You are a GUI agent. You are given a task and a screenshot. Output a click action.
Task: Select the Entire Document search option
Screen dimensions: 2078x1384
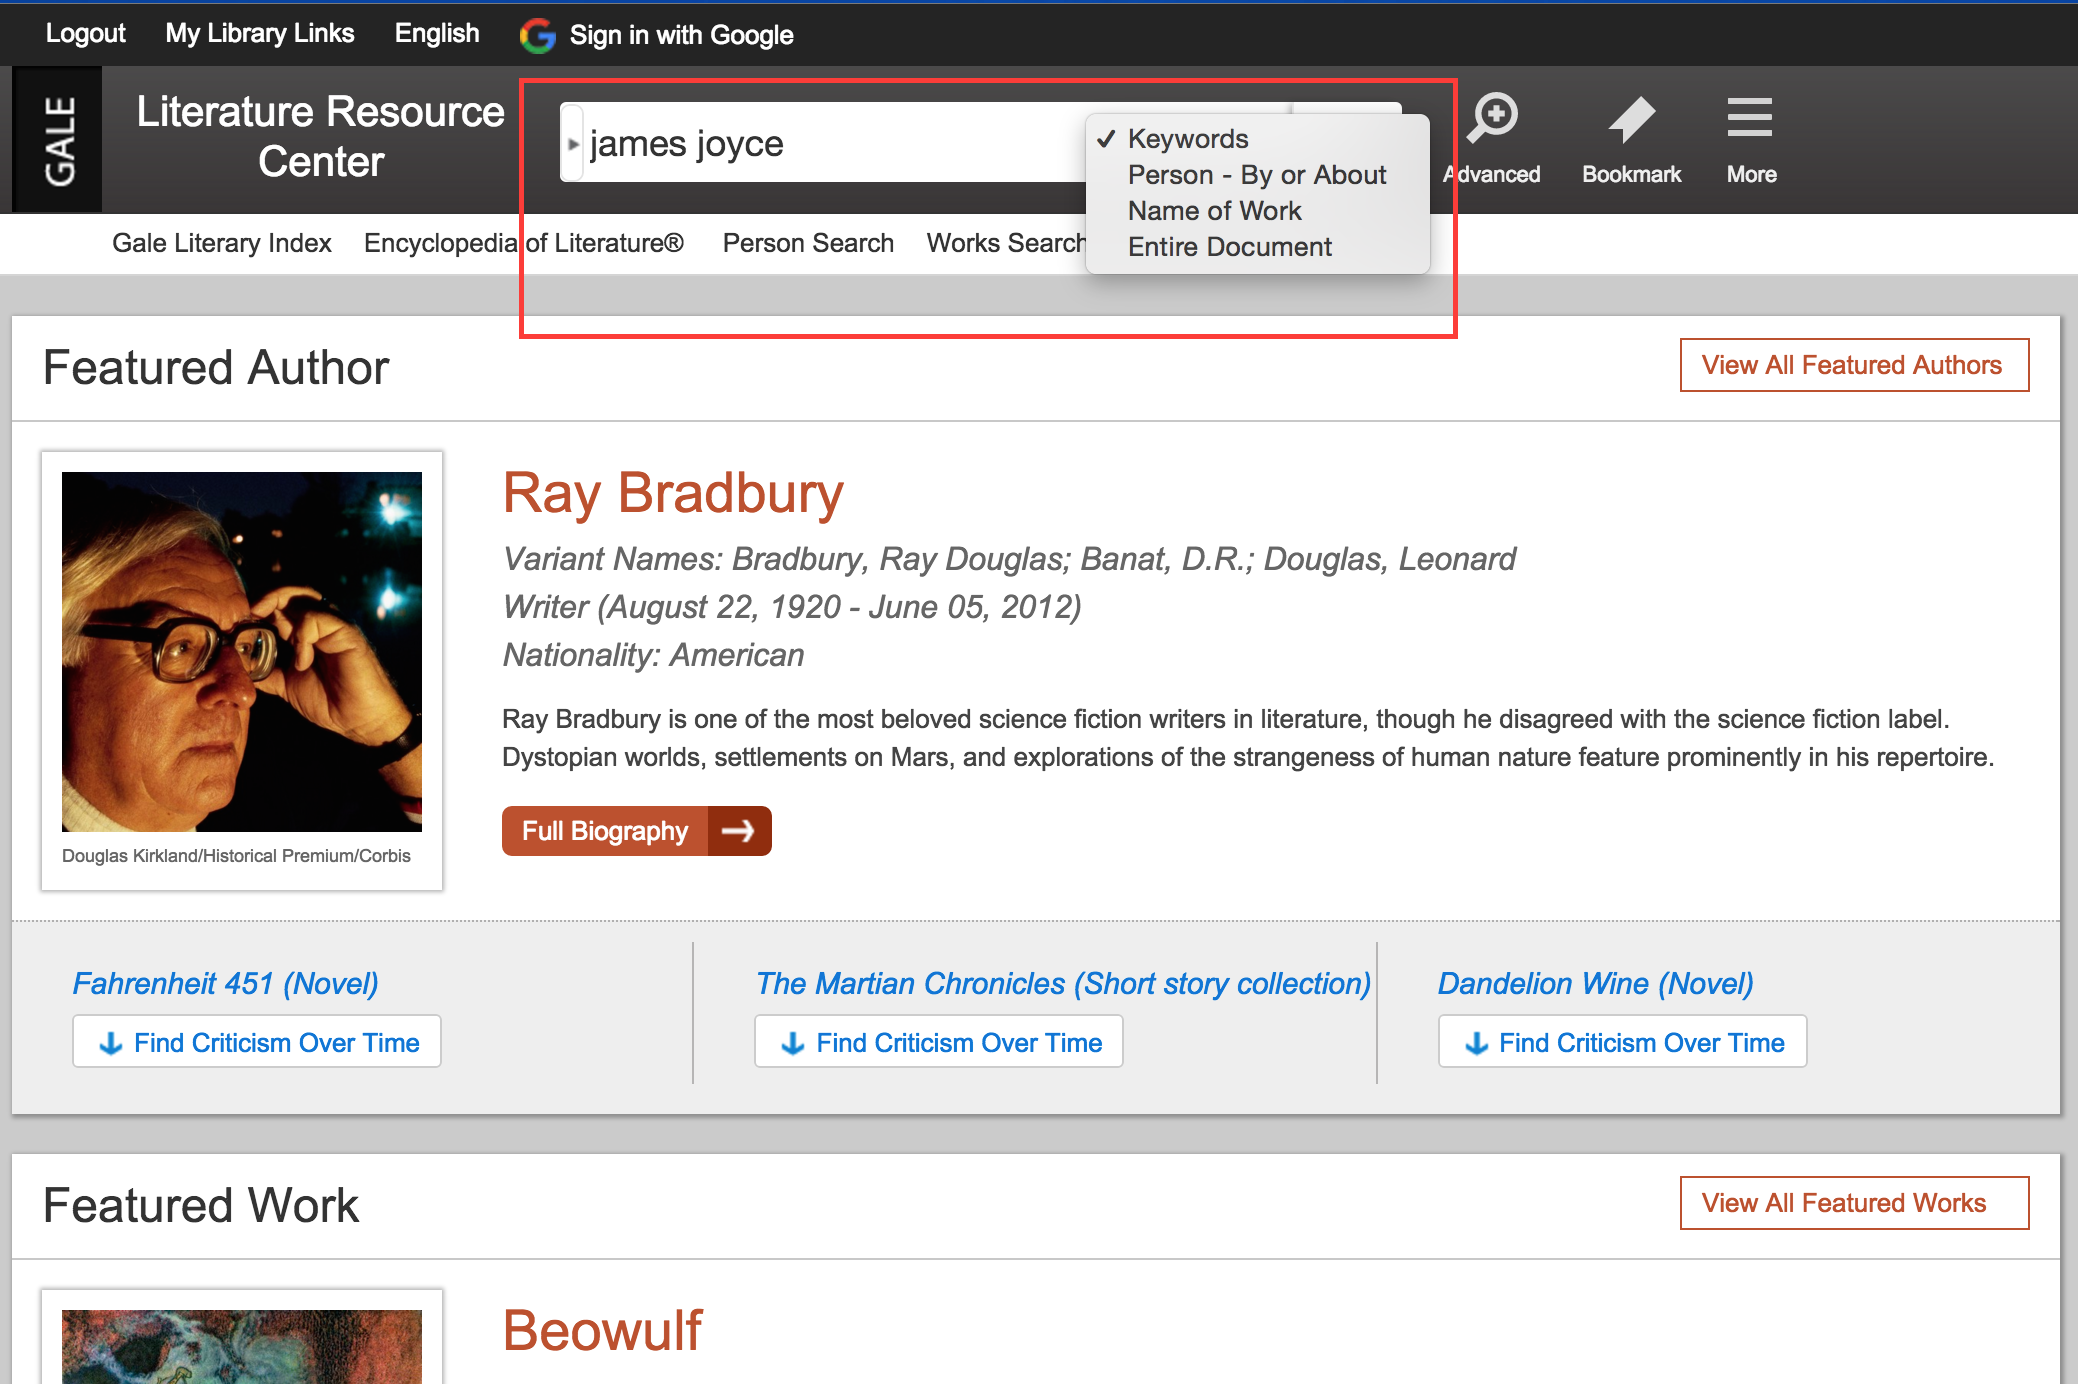pos(1230,247)
